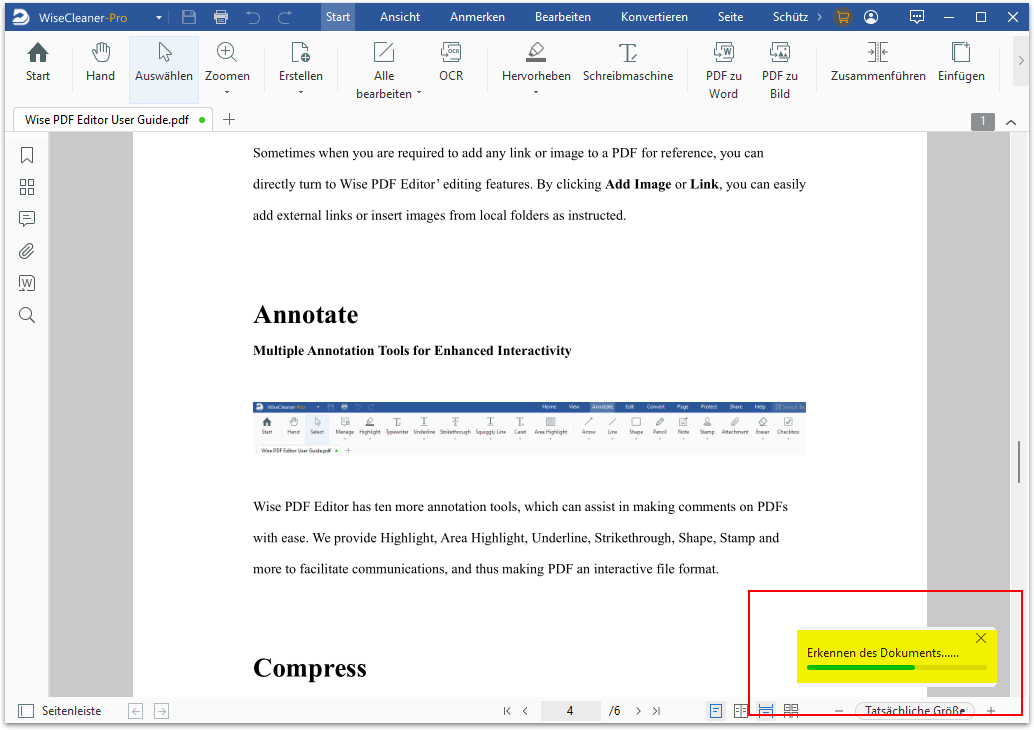Click the OCR recognition progress bar
Image resolution: width=1034 pixels, height=730 pixels.
click(896, 667)
